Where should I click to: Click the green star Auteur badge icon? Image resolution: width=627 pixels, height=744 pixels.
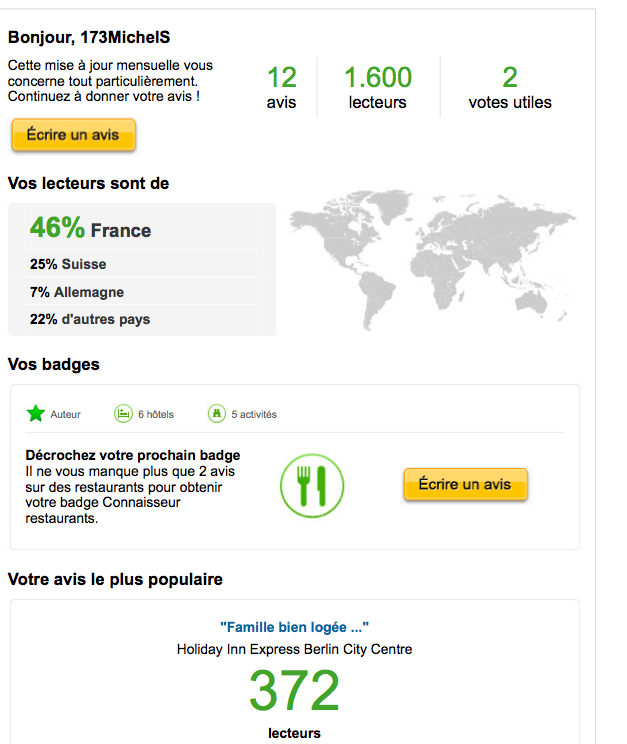coord(36,413)
